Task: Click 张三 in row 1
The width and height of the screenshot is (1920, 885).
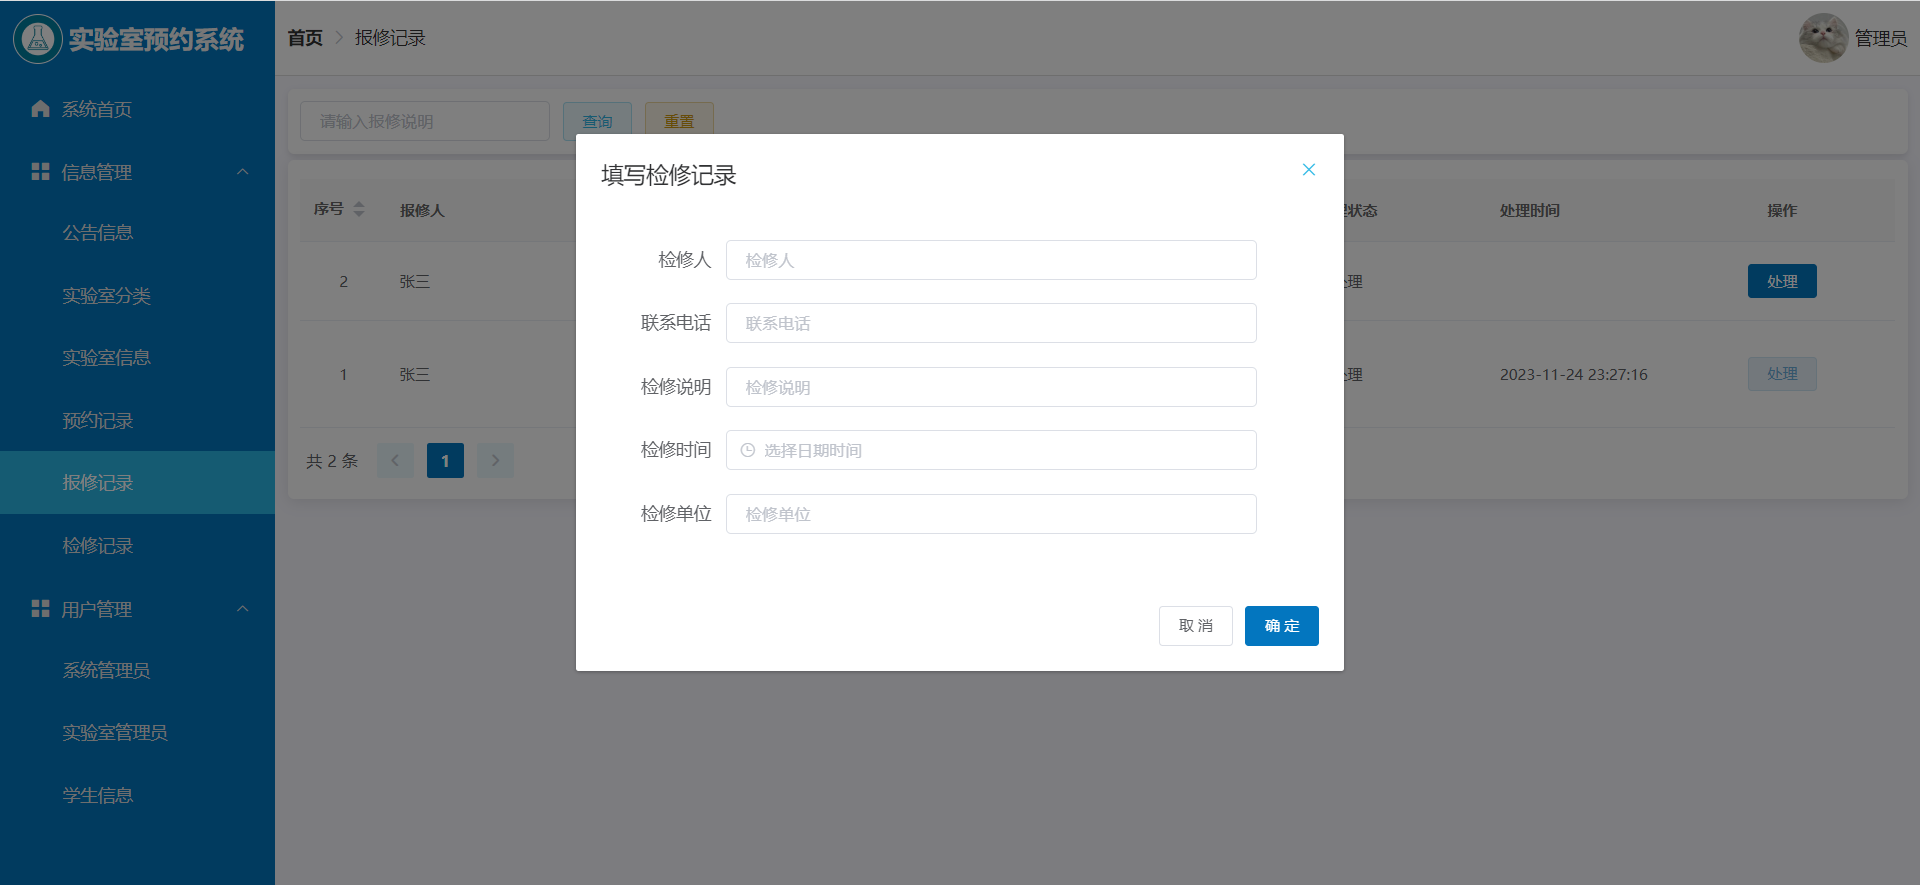Action: pos(415,374)
